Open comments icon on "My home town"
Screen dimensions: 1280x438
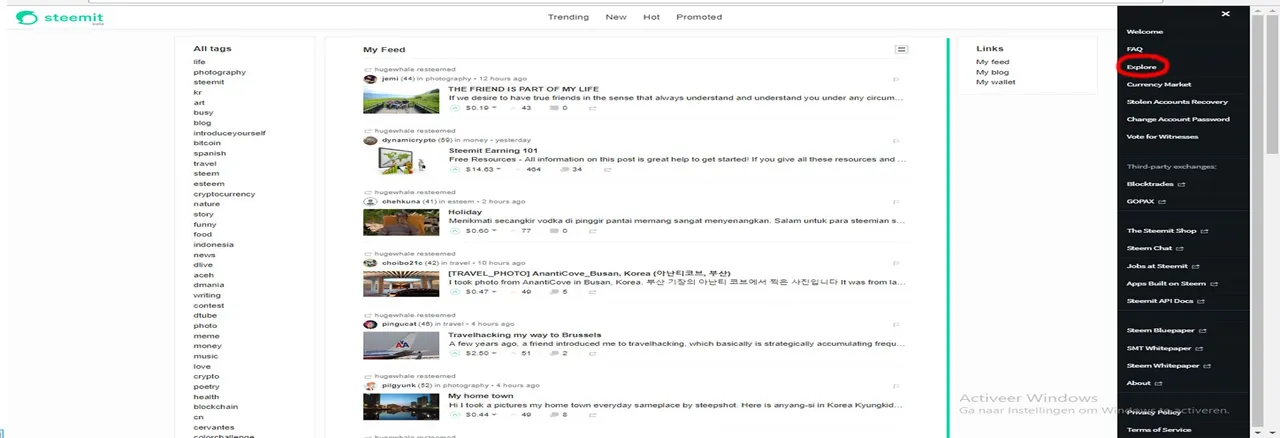(555, 414)
